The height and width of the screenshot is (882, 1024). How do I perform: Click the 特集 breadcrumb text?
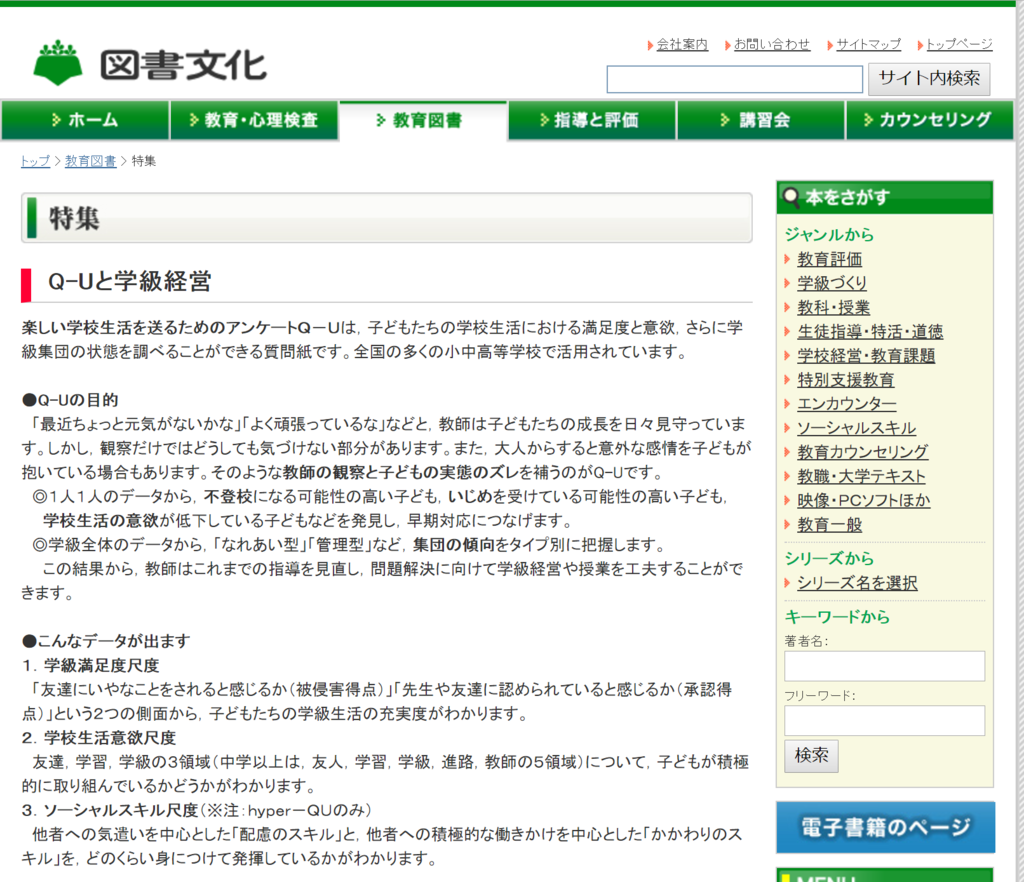(x=144, y=161)
